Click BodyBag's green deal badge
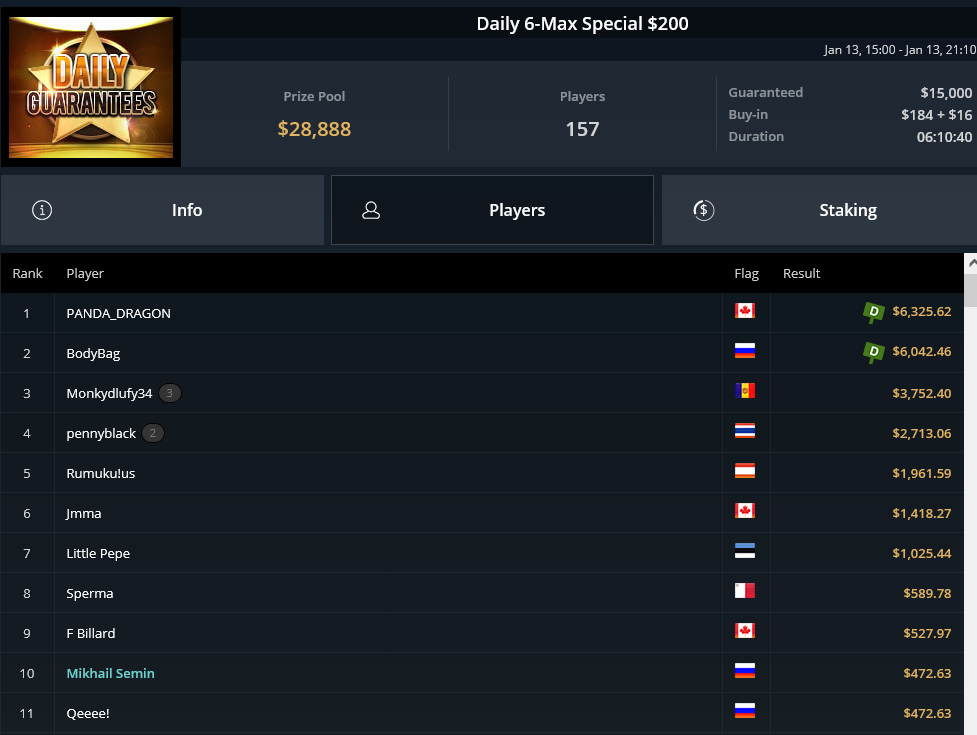977x735 pixels. (x=873, y=352)
